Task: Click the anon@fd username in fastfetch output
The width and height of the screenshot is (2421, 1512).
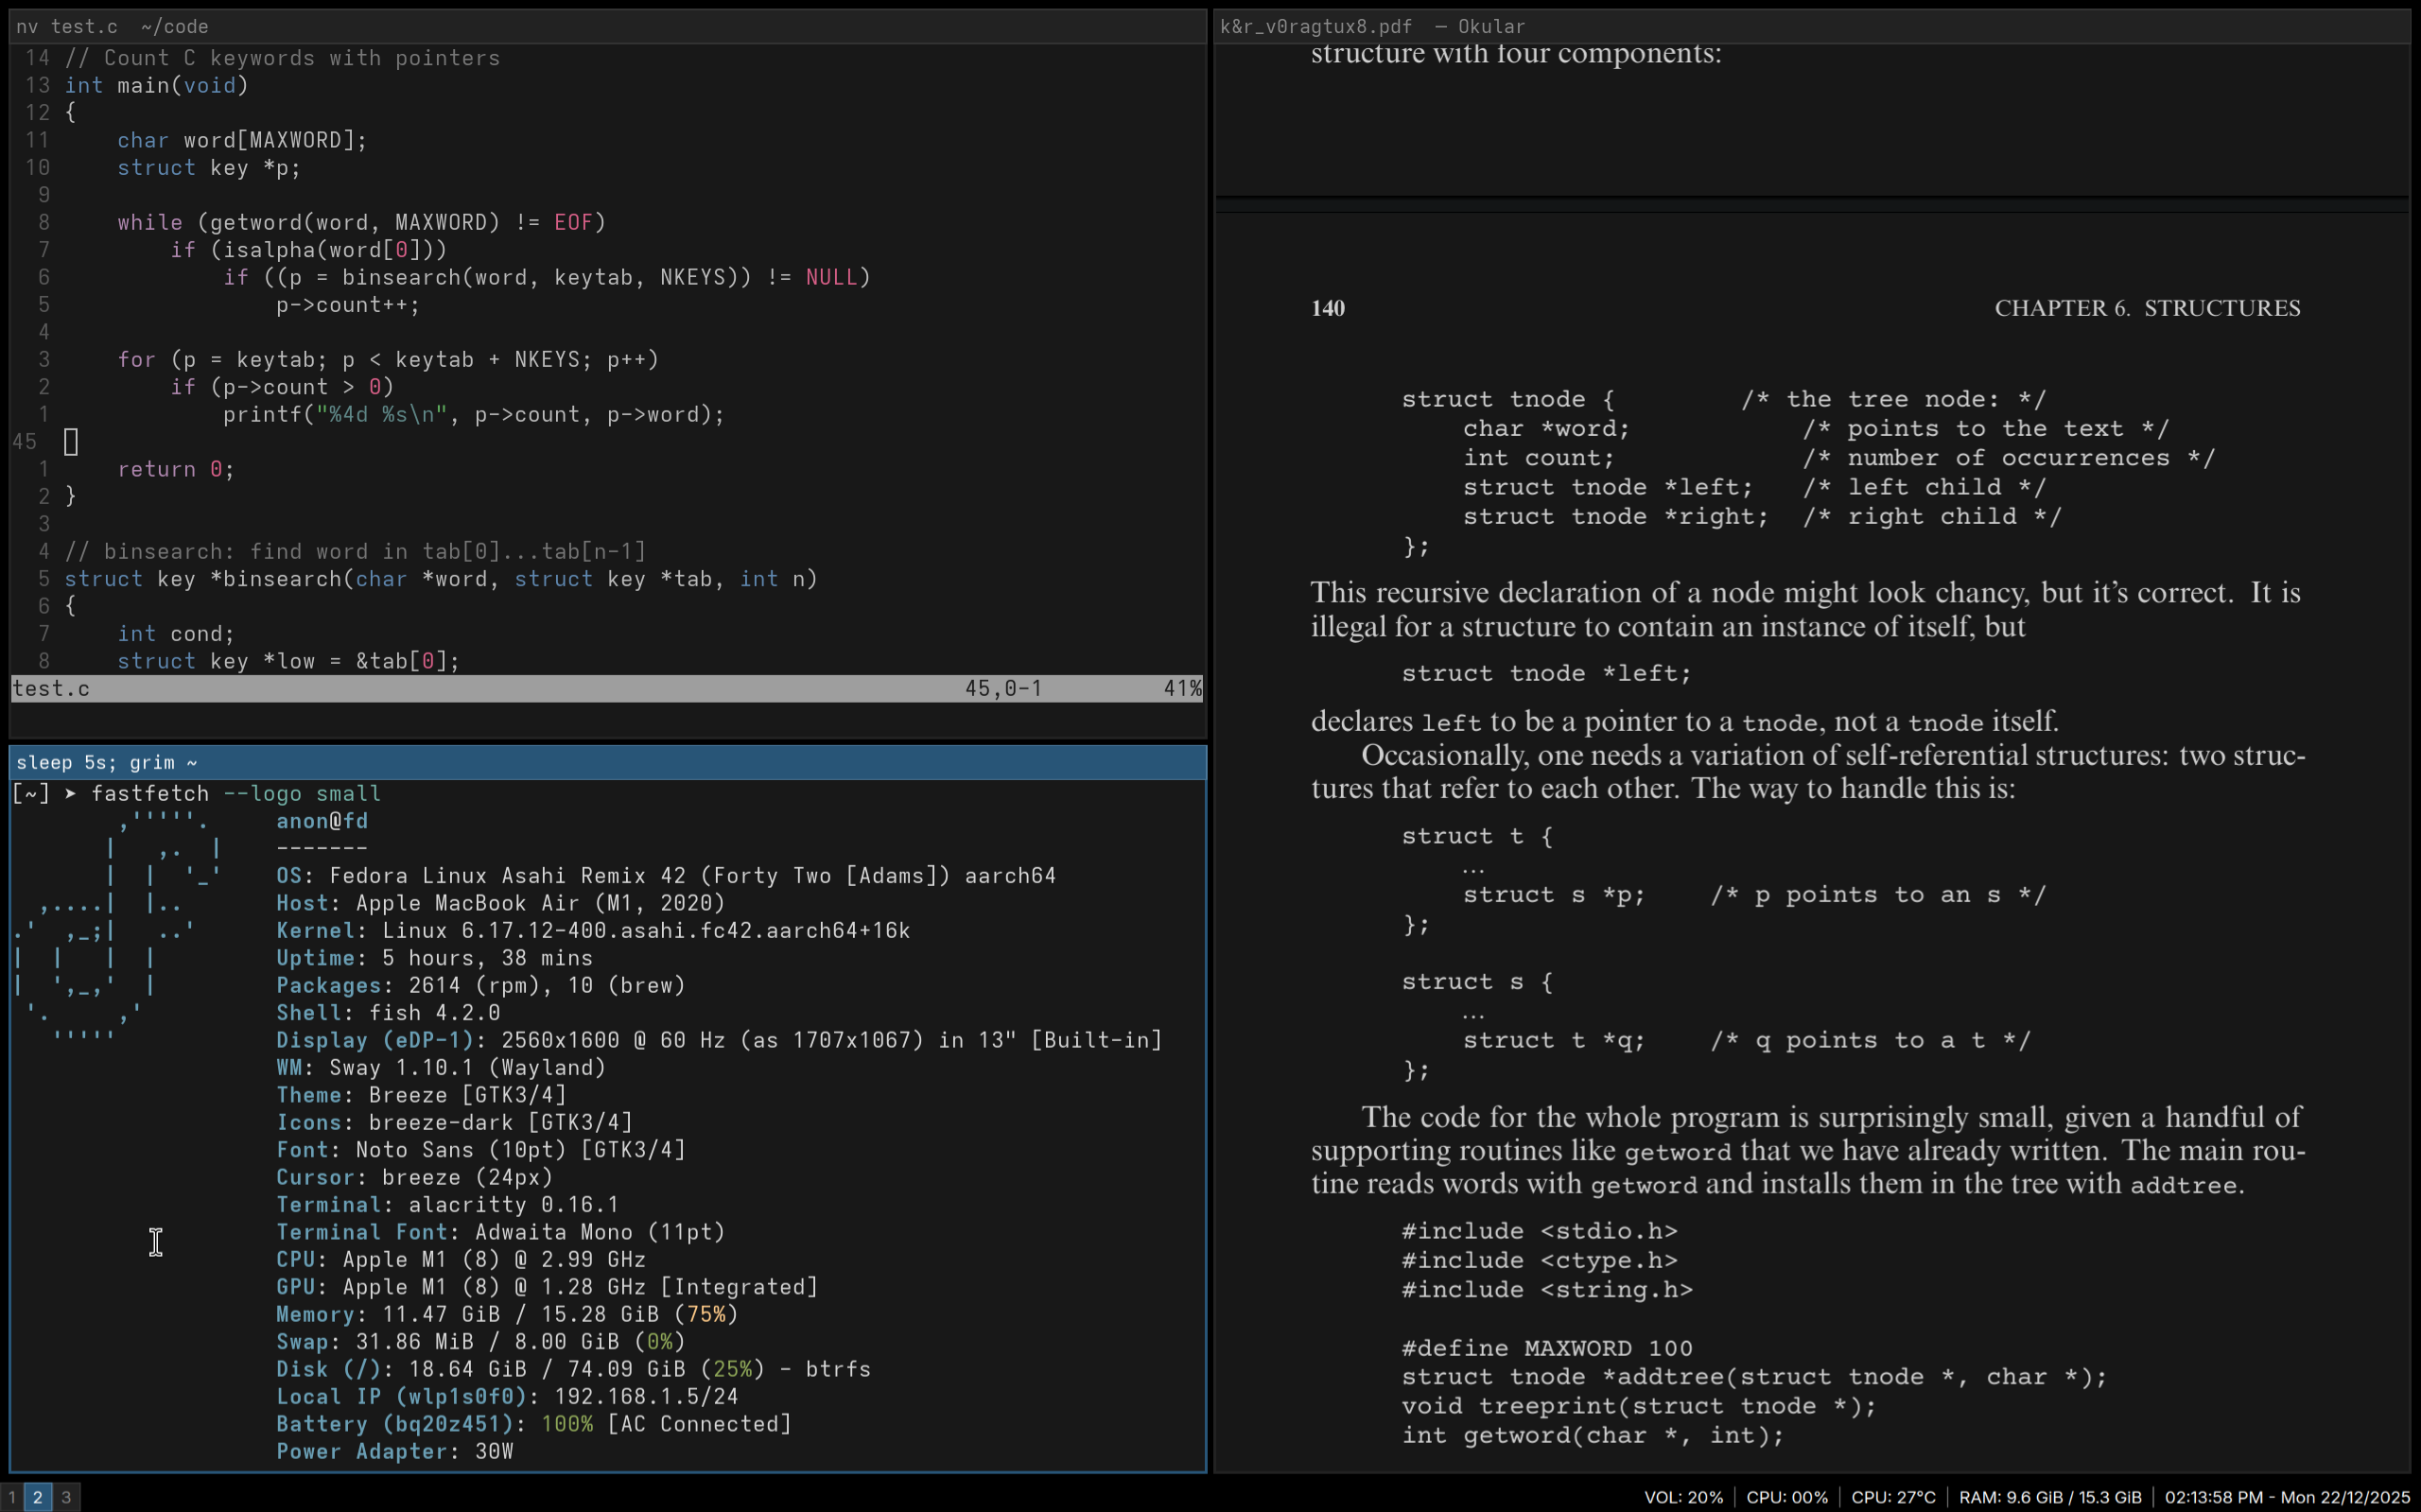Action: click(322, 821)
